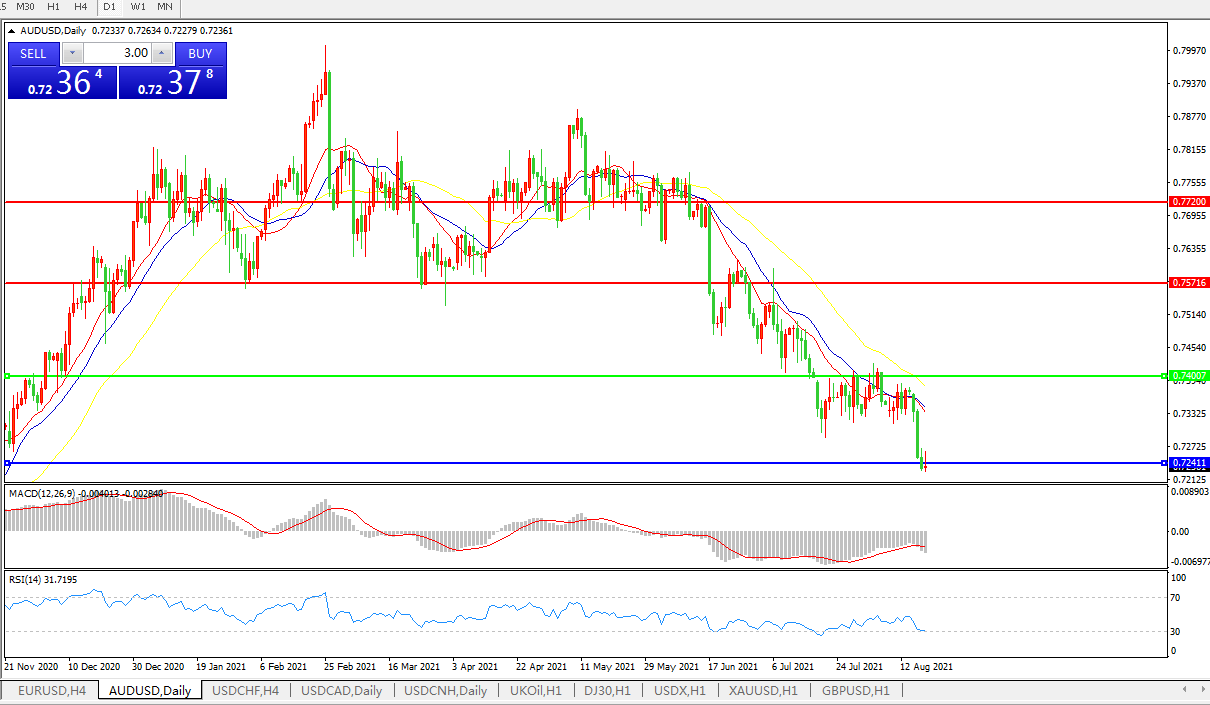Image resolution: width=1210 pixels, height=705 pixels.
Task: Switch to W1 timeframe
Action: 138,6
